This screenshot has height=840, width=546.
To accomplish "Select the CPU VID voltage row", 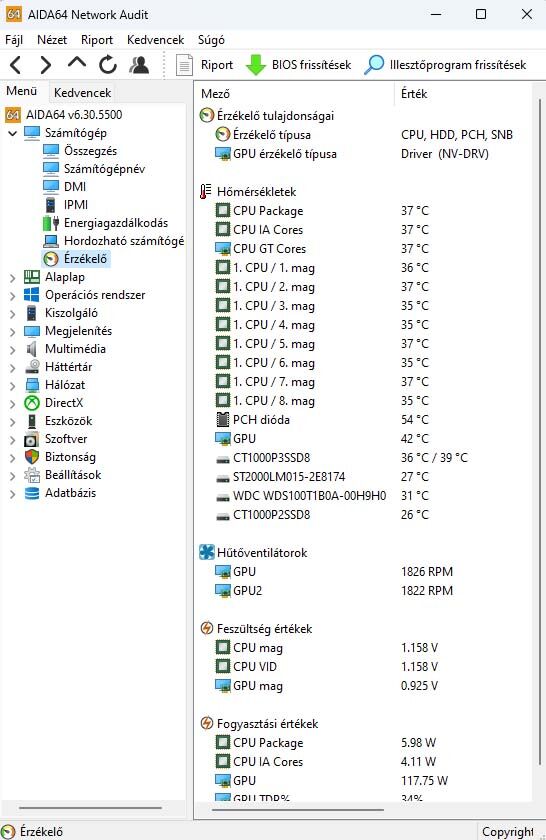I will [363, 666].
